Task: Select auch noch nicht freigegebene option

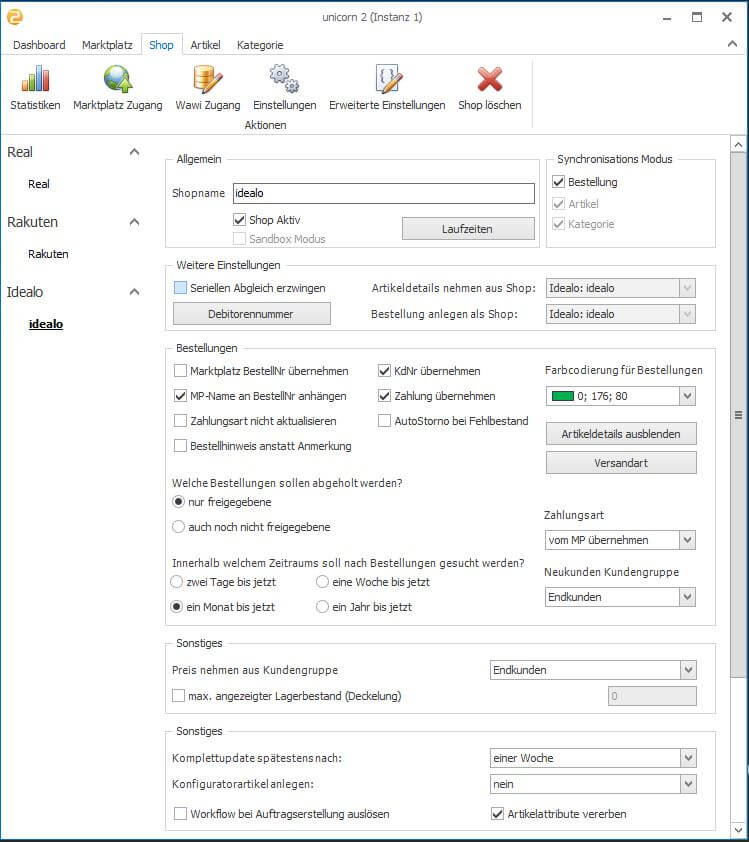Action: [178, 527]
